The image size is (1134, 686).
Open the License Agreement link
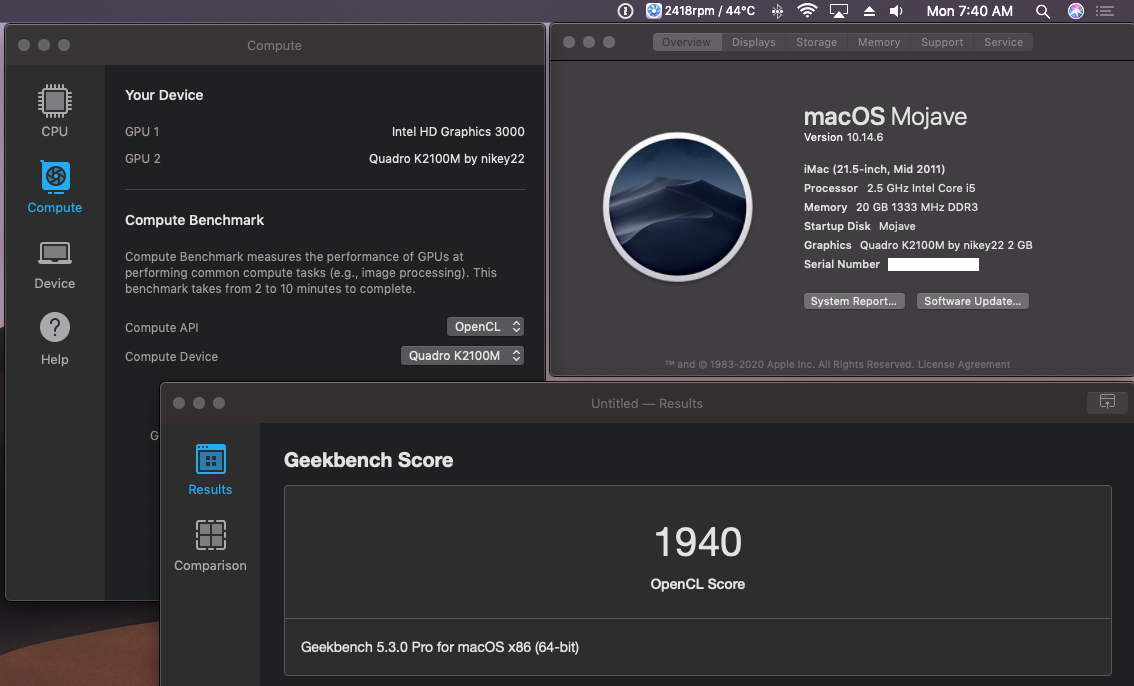point(963,364)
